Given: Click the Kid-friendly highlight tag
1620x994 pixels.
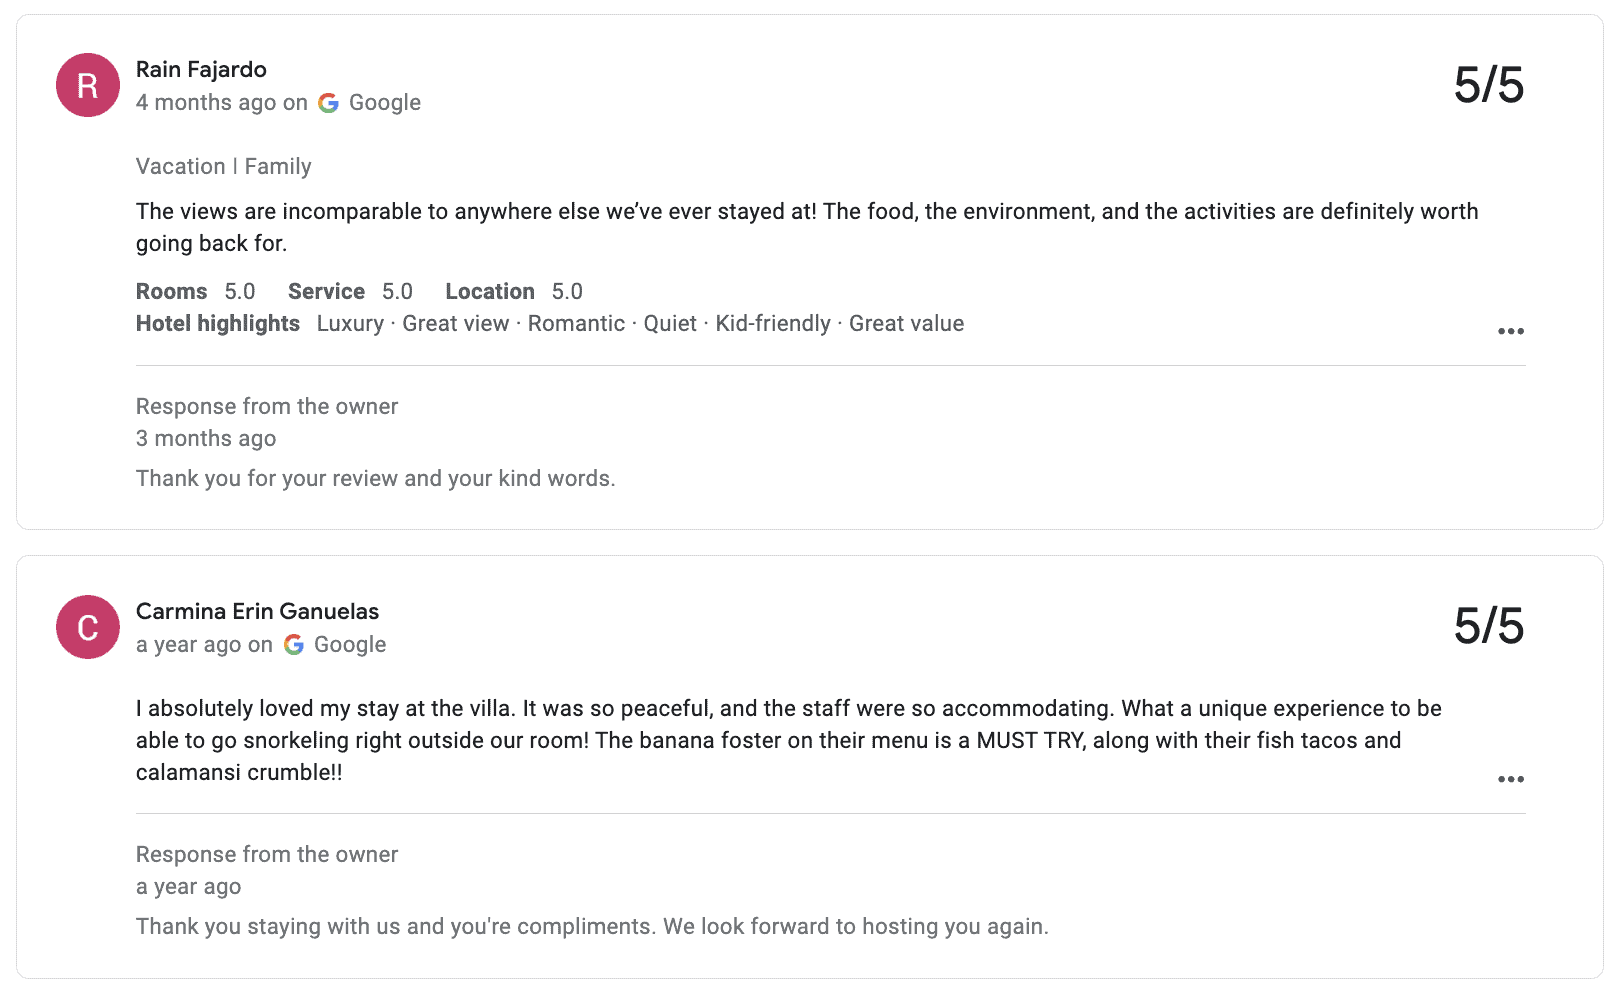Looking at the screenshot, I should (772, 323).
